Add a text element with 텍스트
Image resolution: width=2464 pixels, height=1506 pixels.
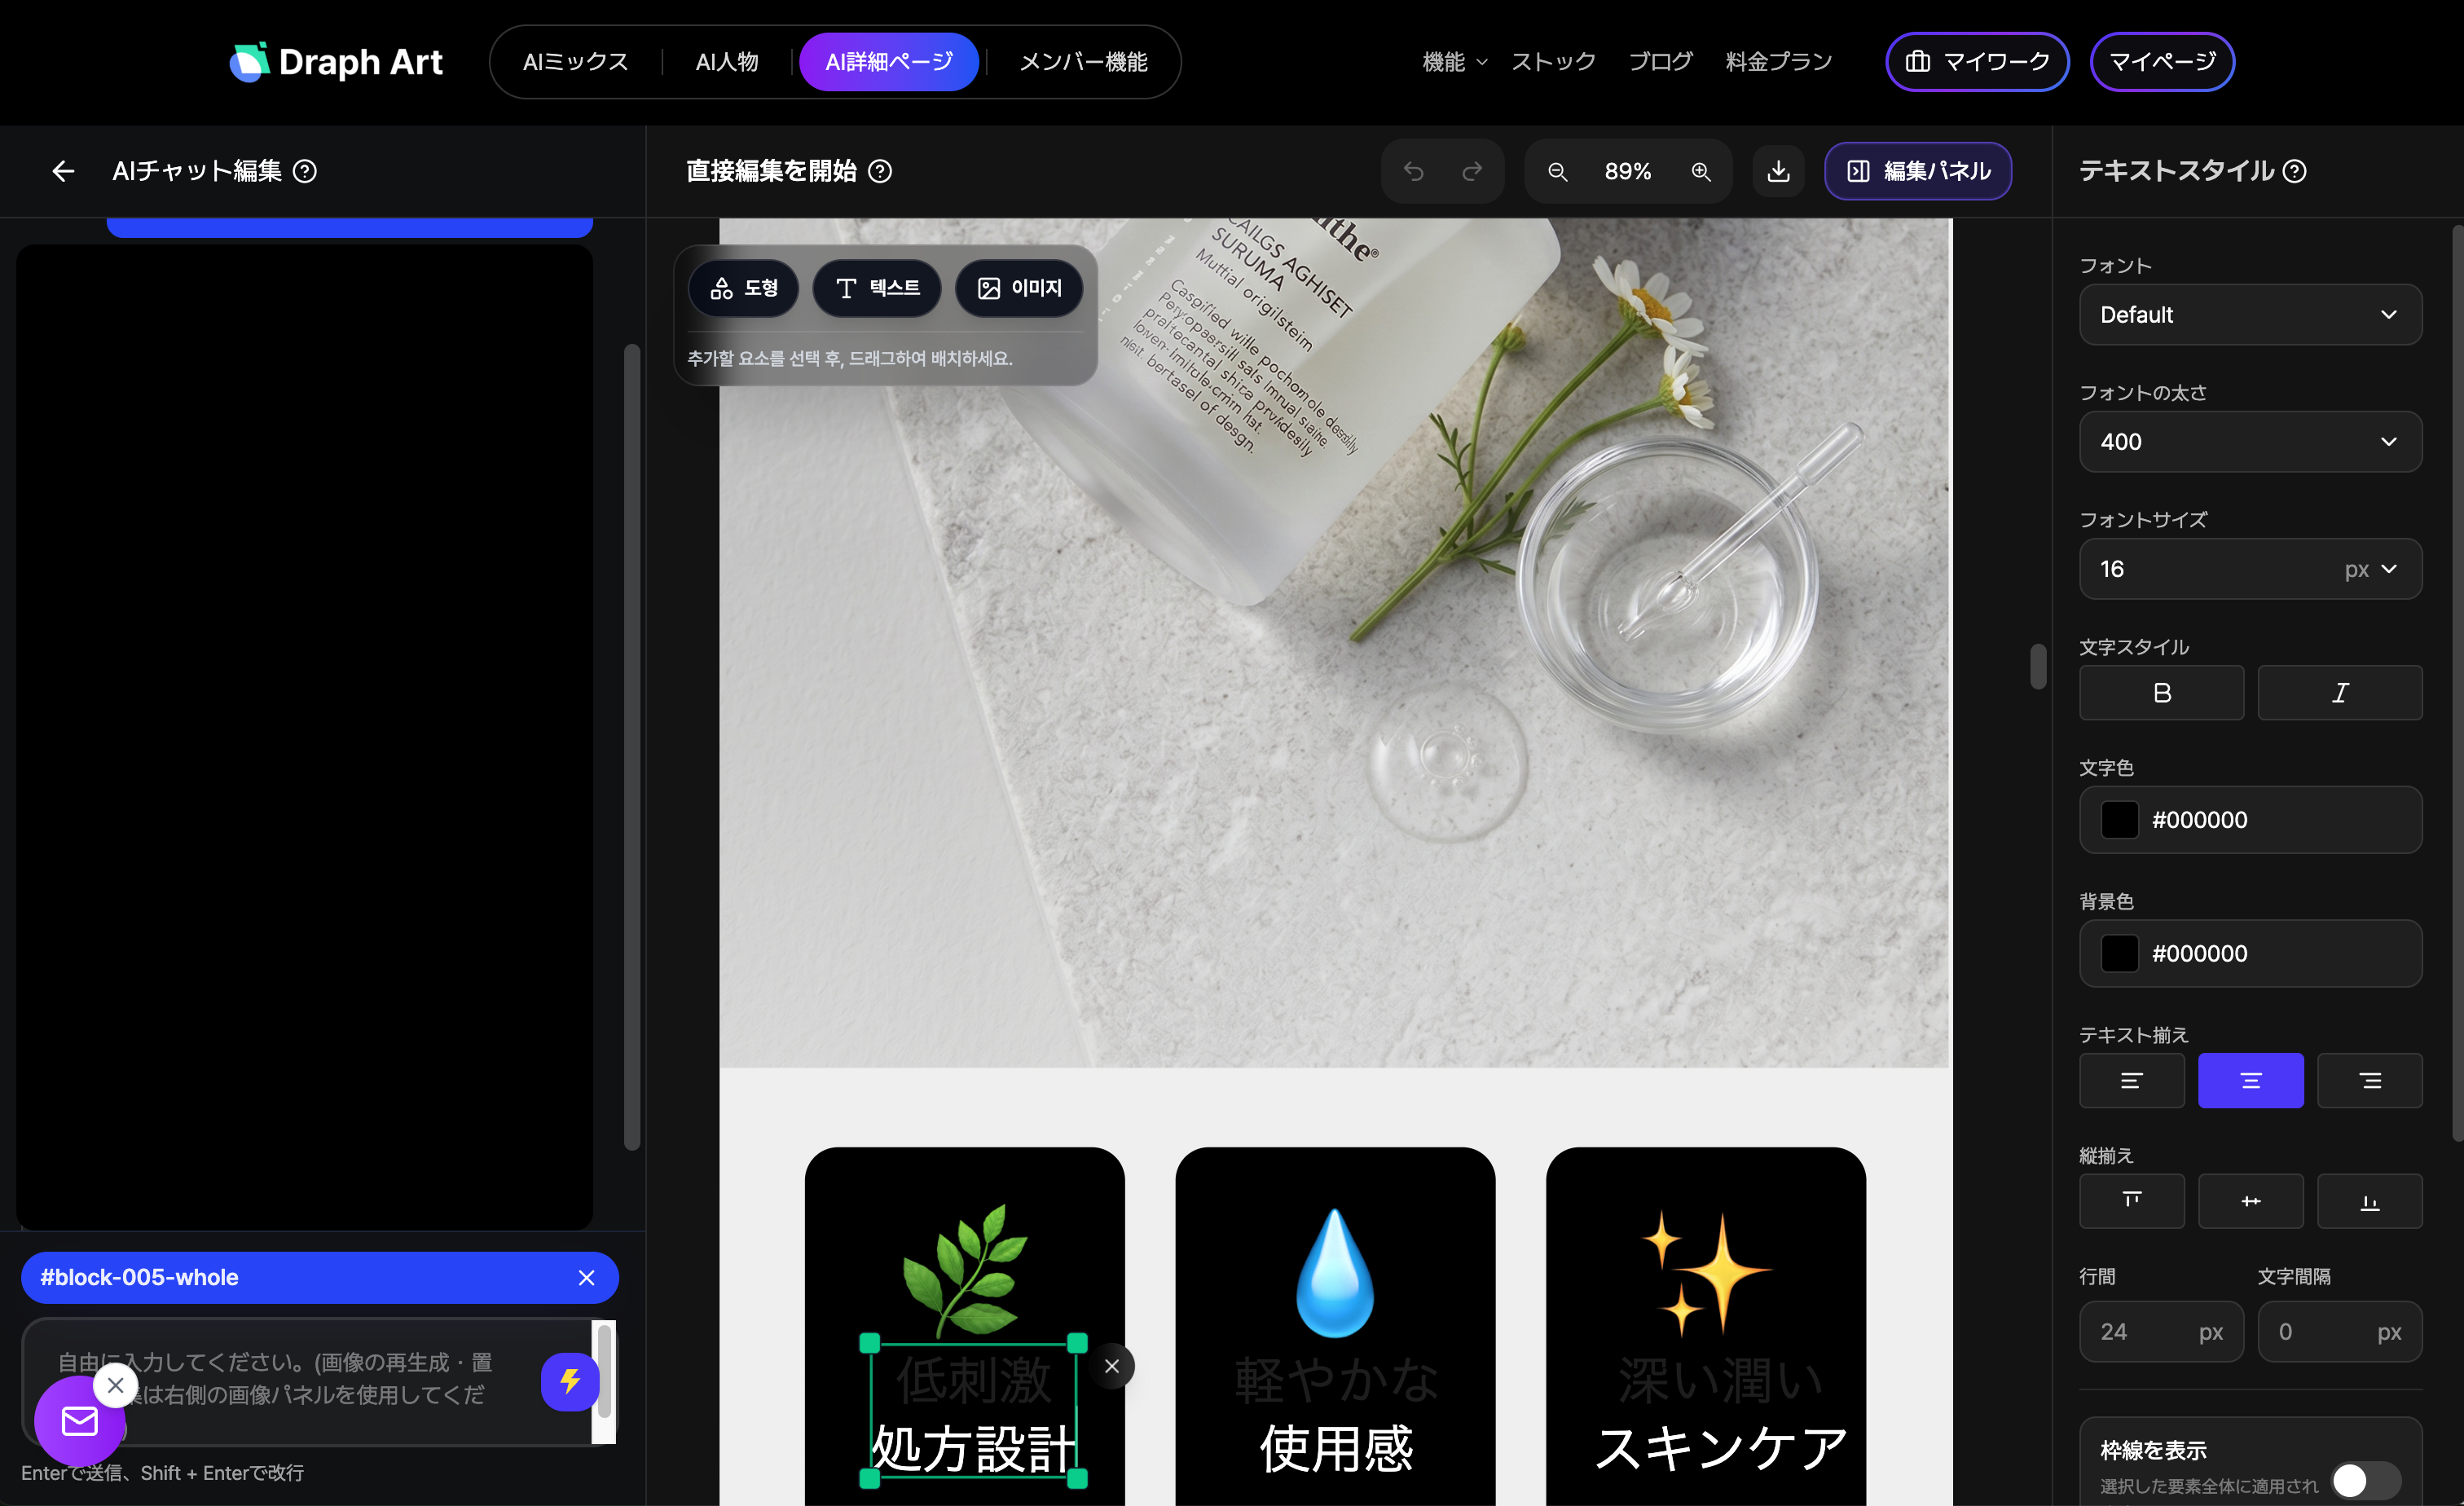(877, 288)
